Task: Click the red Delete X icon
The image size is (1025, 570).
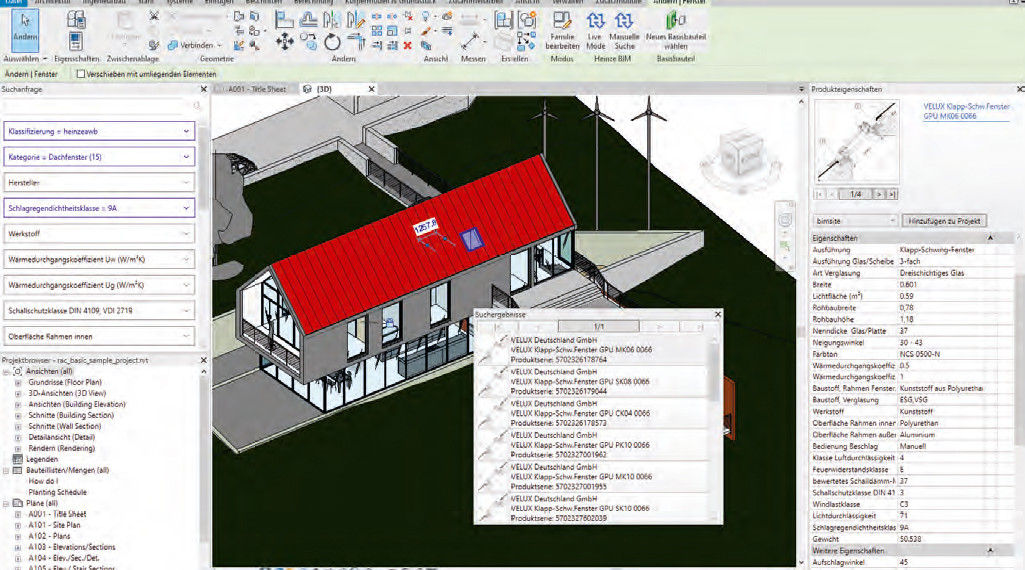Action: click(x=407, y=45)
